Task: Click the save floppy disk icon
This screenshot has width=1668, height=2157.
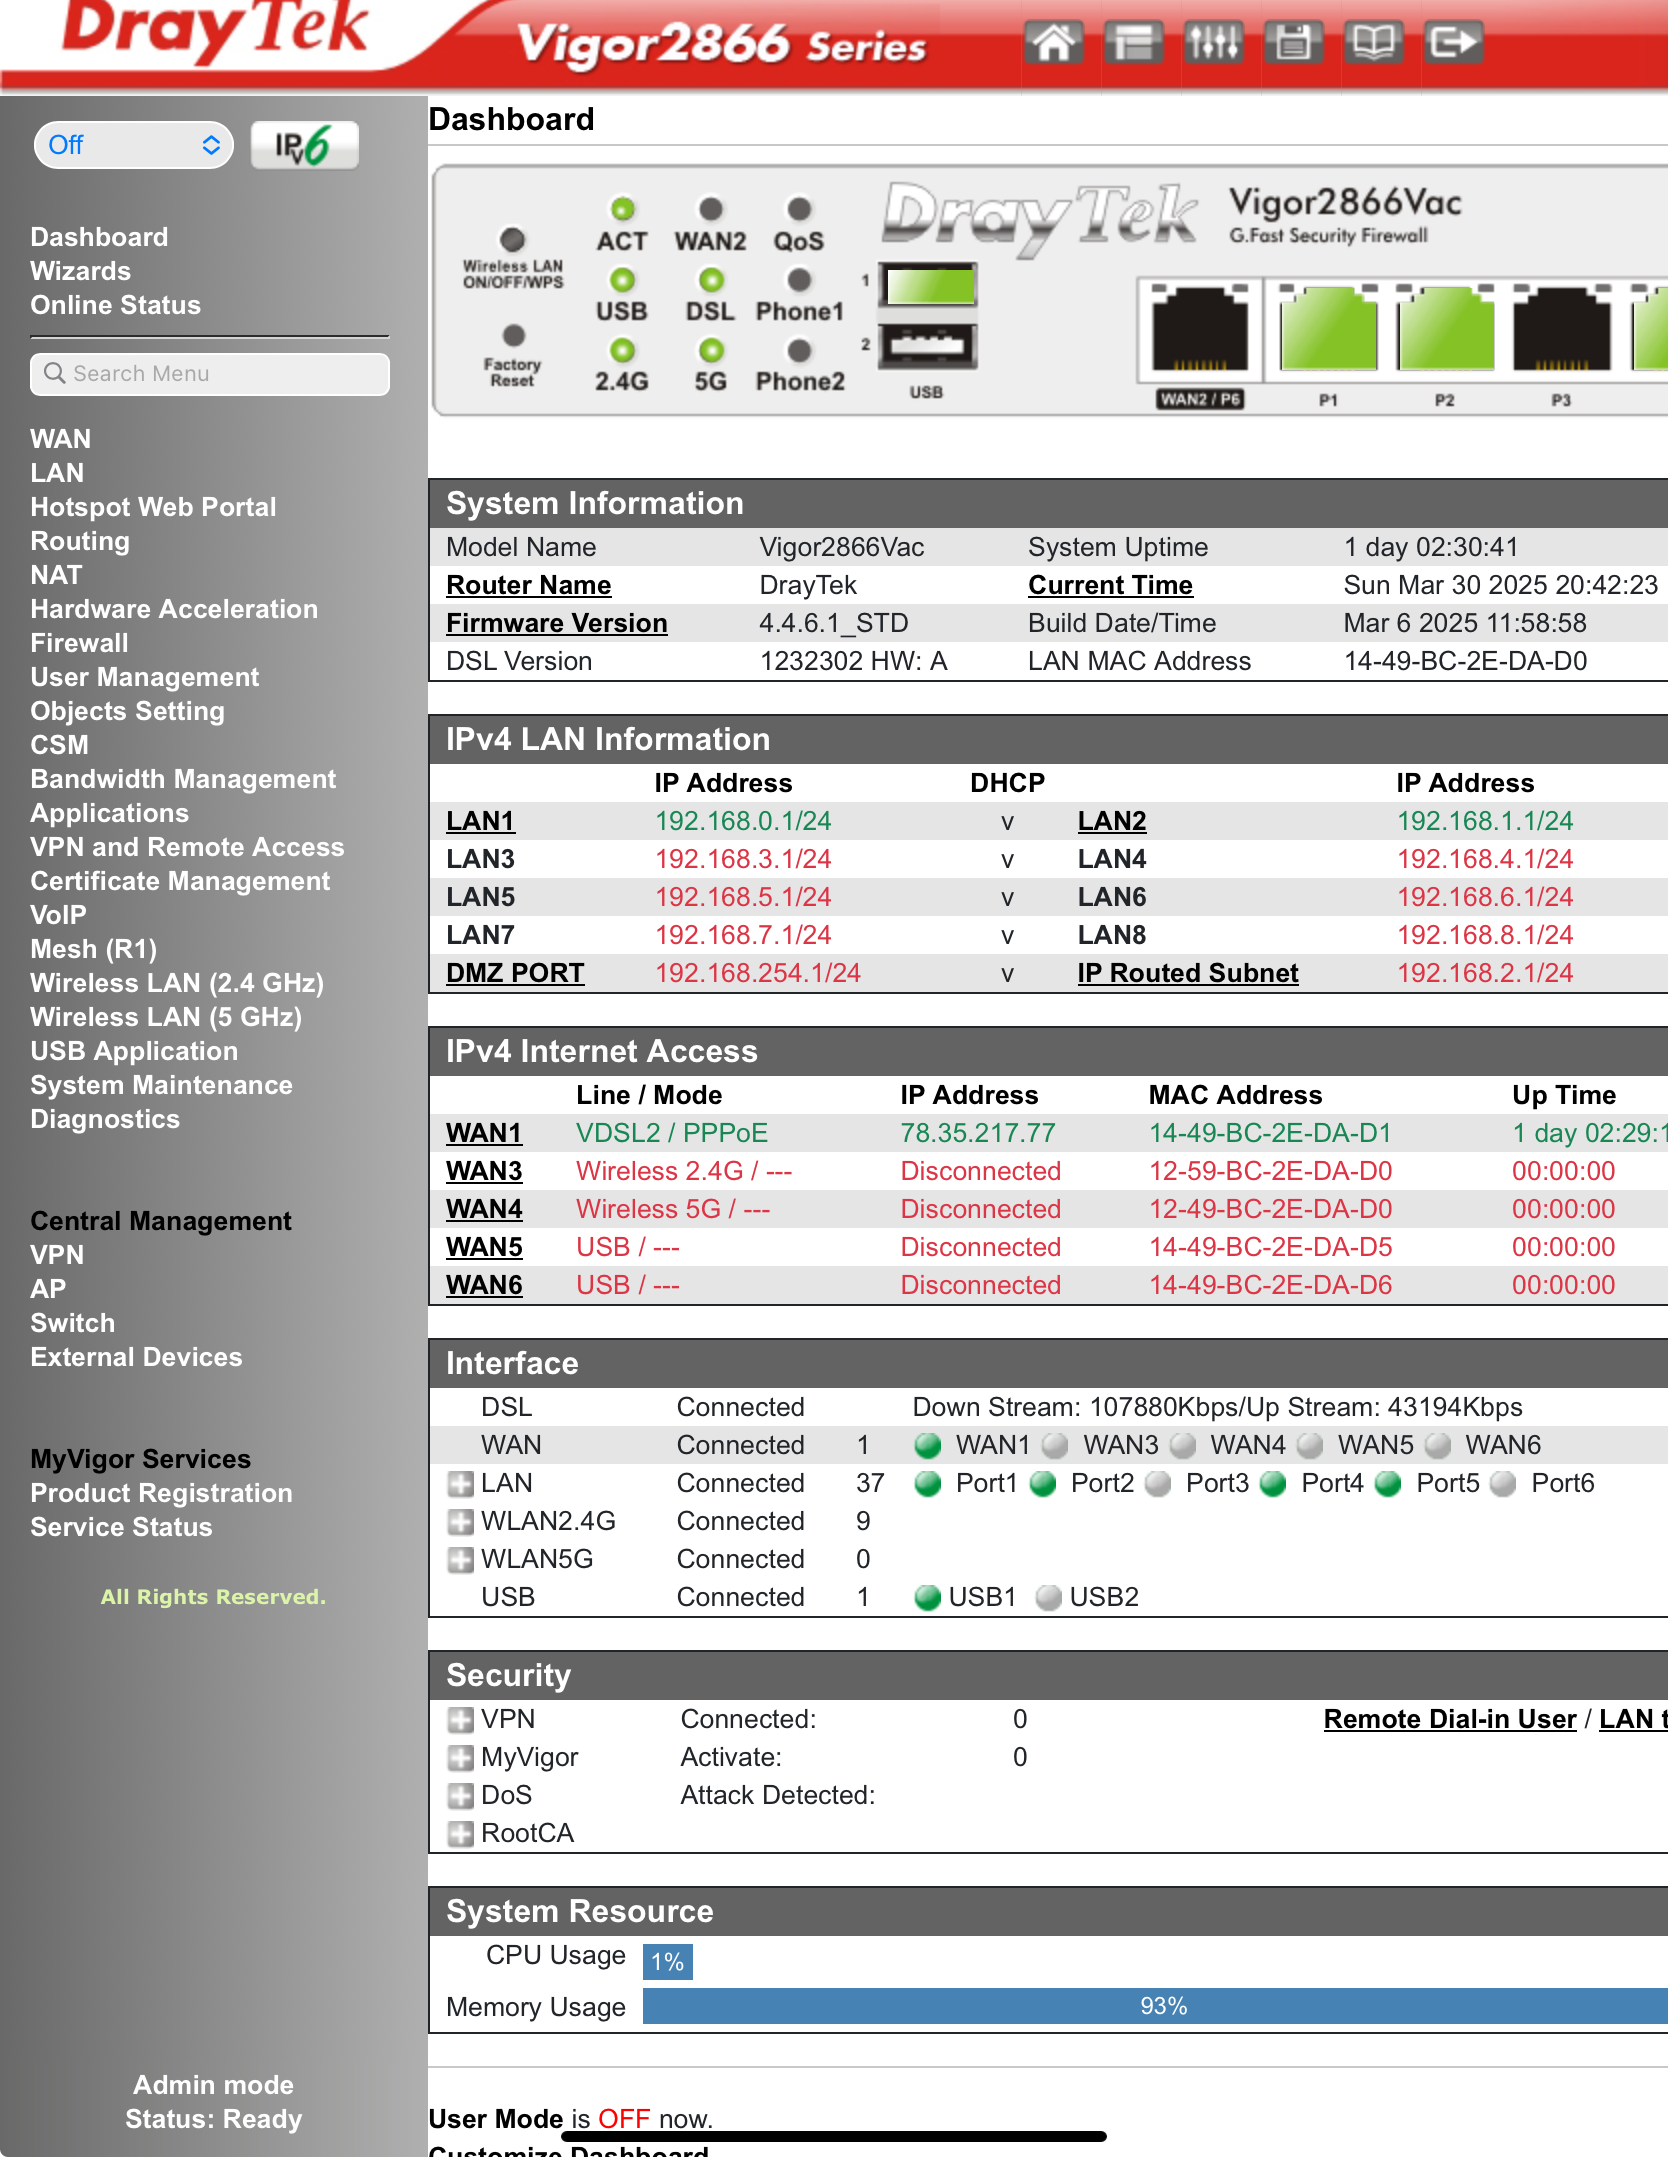Action: 1293,43
